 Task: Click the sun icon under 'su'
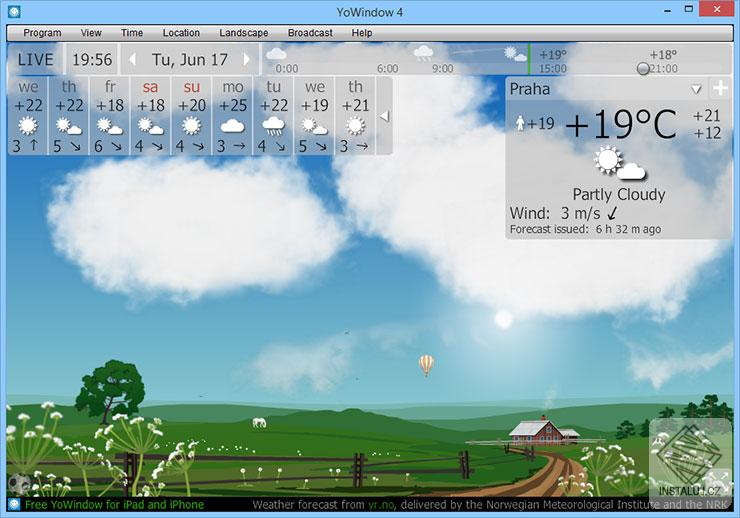(191, 126)
